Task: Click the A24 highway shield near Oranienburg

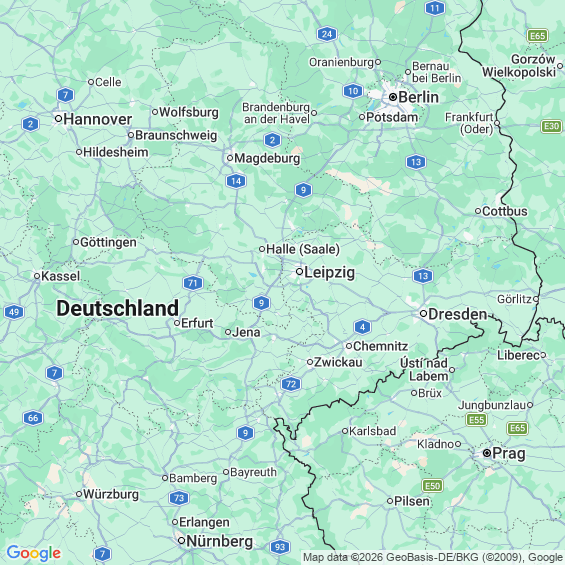Action: (x=327, y=34)
